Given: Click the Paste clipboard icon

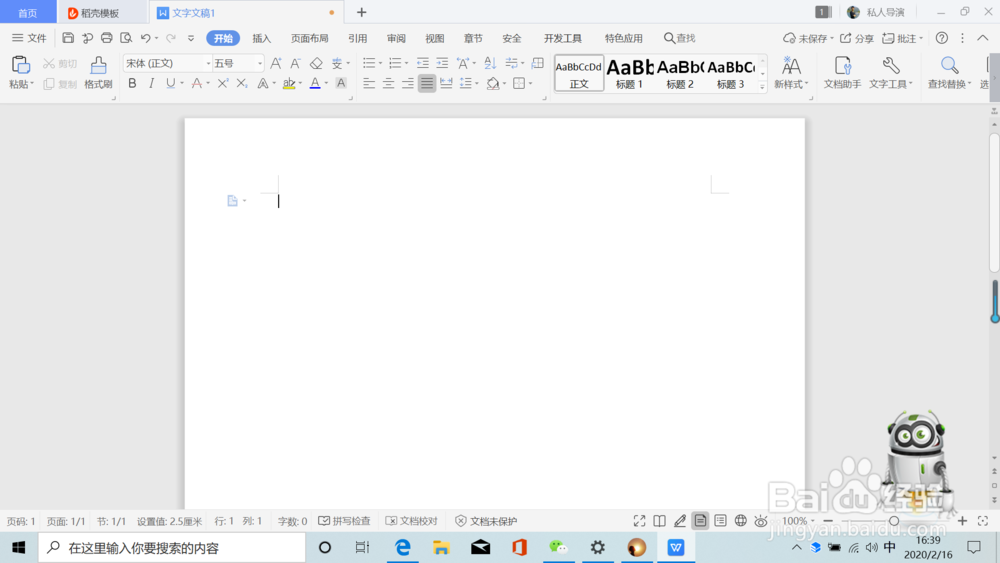Looking at the screenshot, I should click(20, 65).
